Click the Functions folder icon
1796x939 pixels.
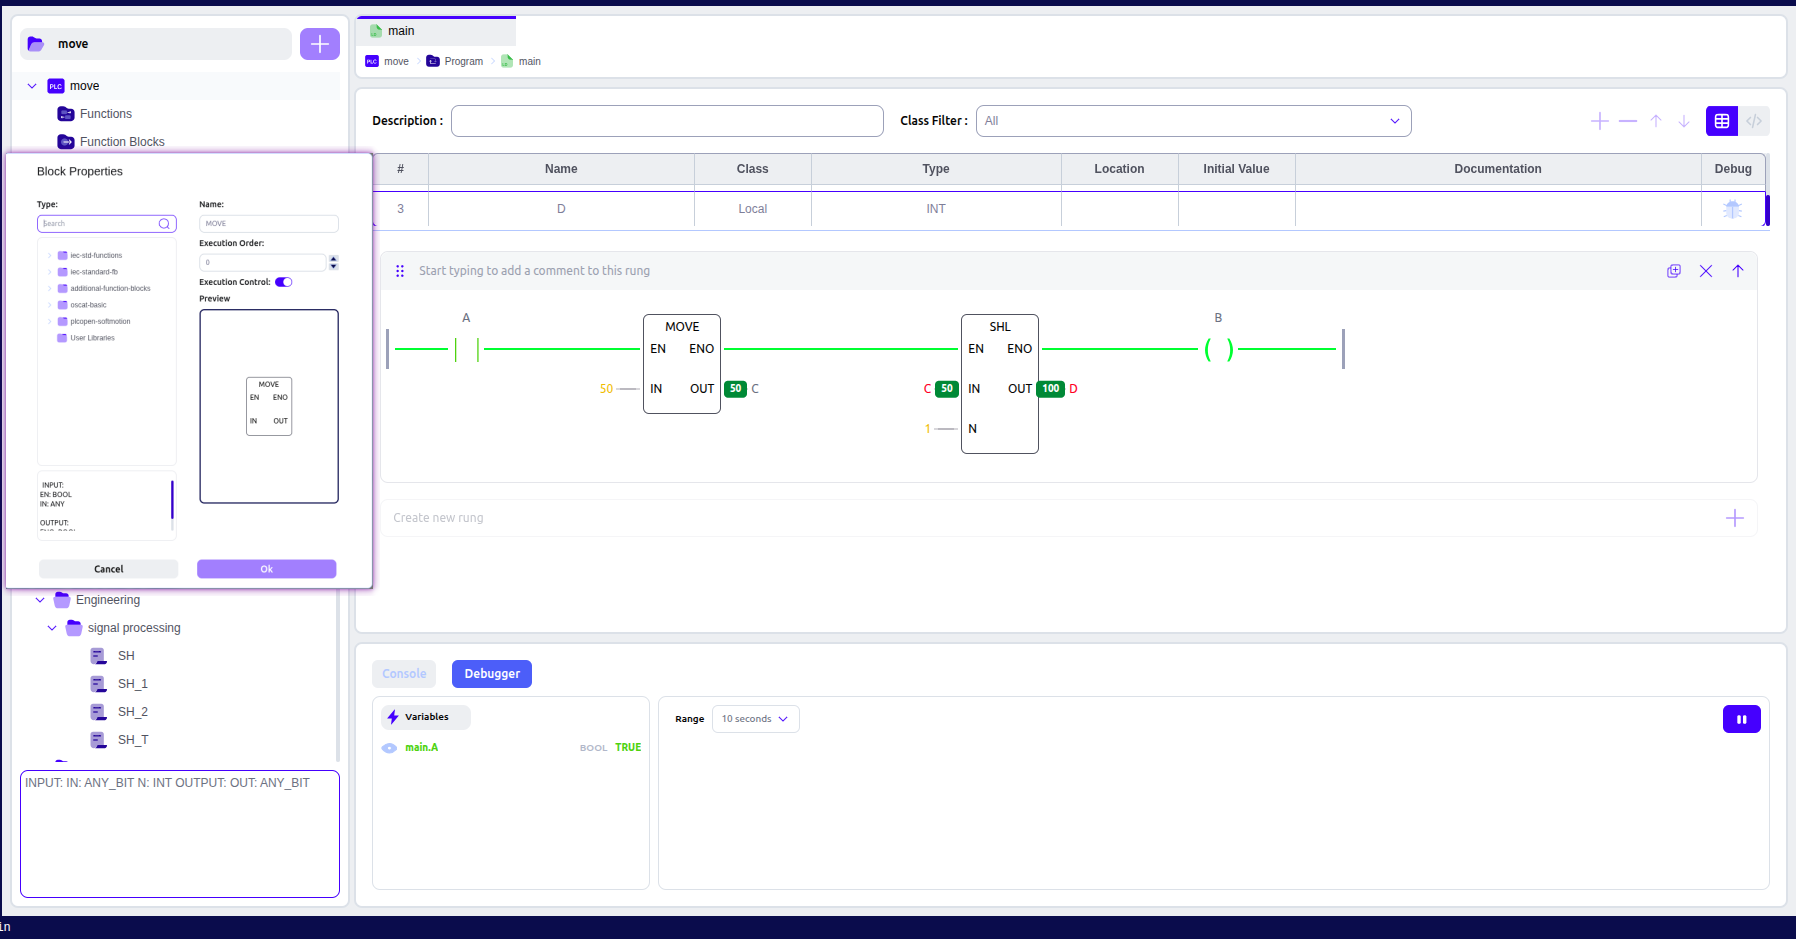66,114
